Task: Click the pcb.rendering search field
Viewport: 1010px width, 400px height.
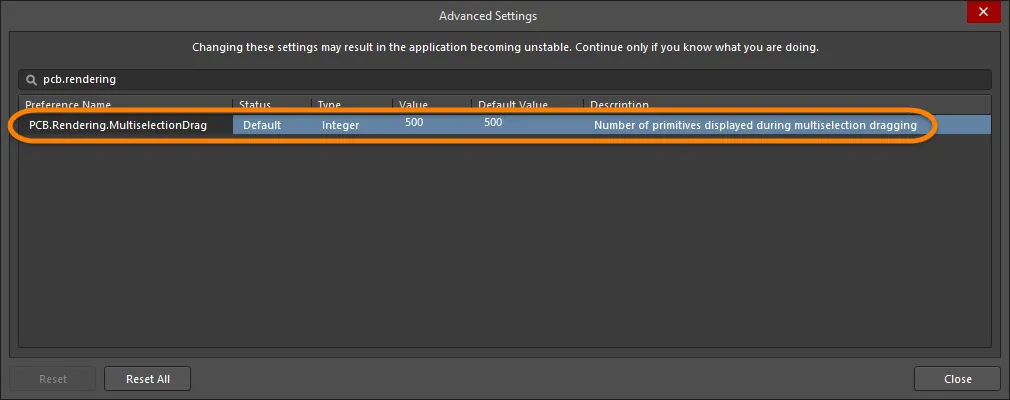Action: tap(505, 80)
